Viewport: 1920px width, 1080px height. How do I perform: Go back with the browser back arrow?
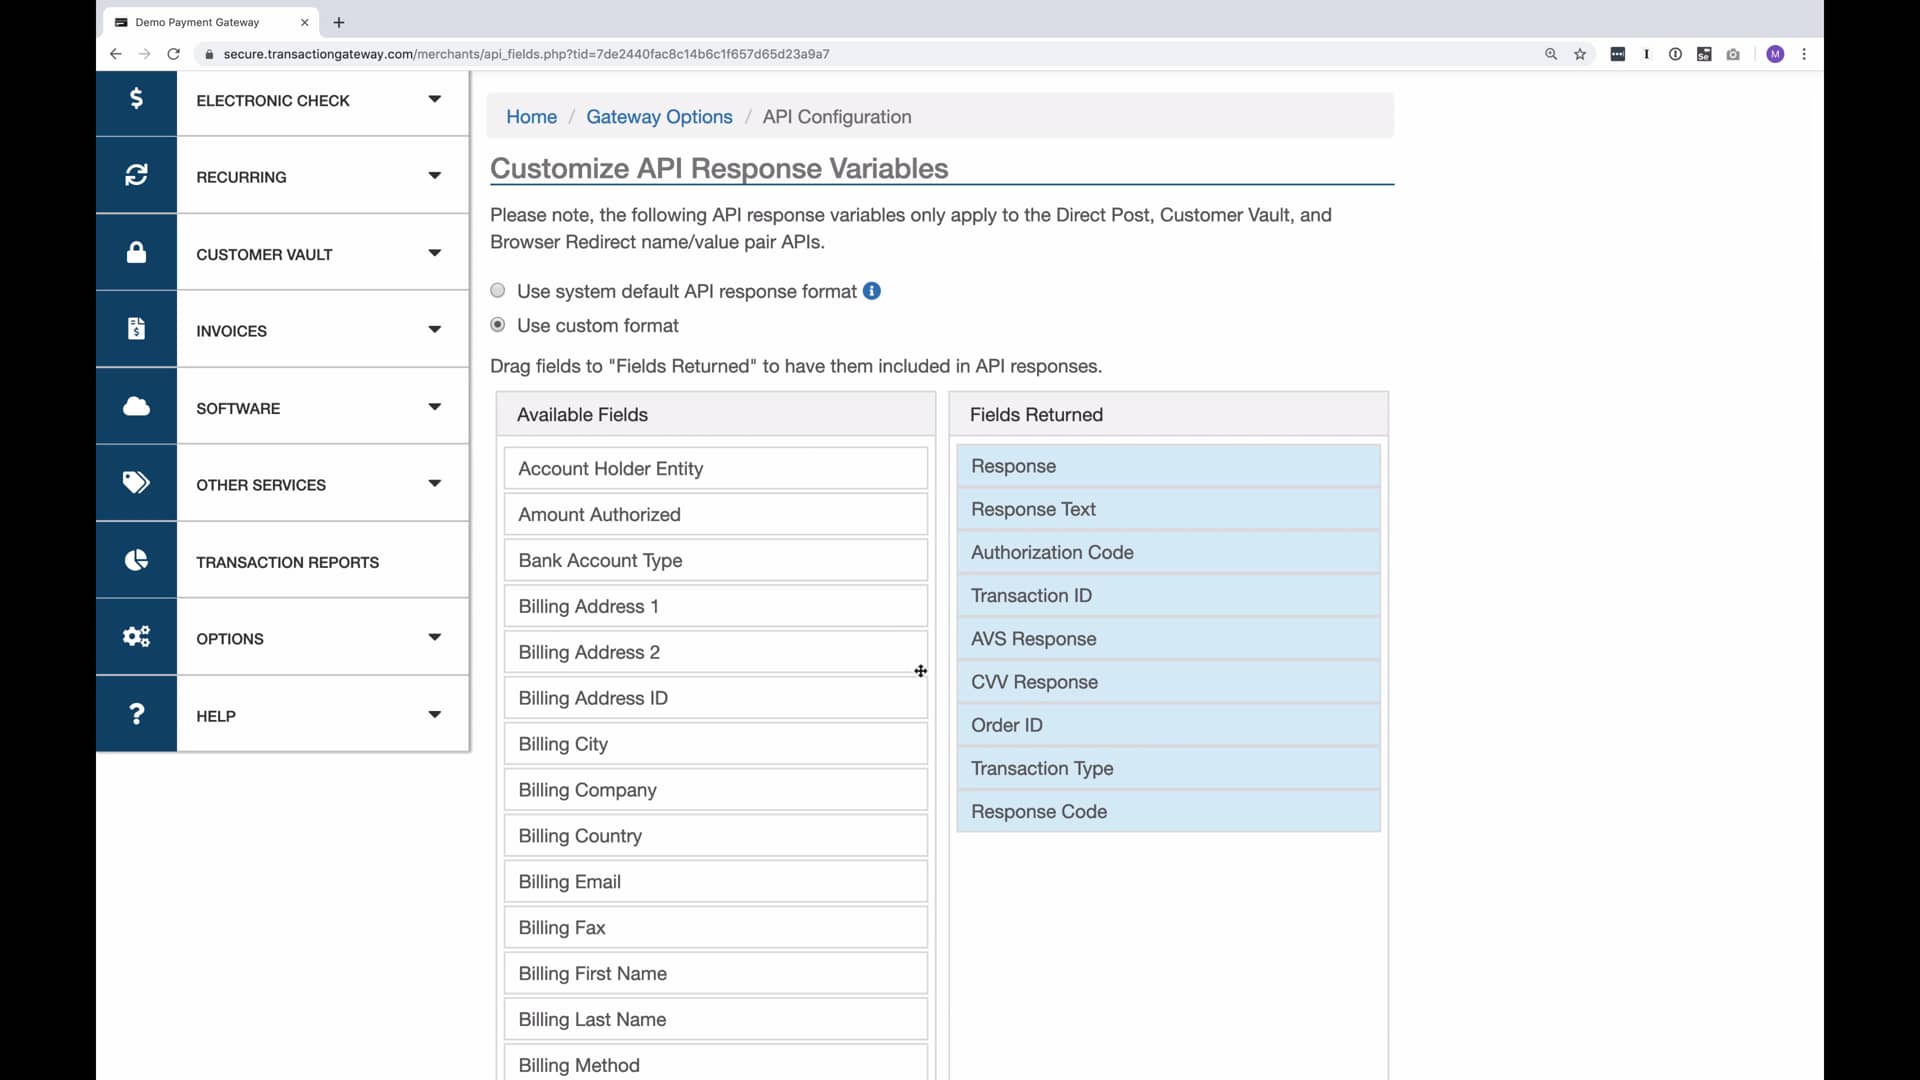tap(116, 54)
